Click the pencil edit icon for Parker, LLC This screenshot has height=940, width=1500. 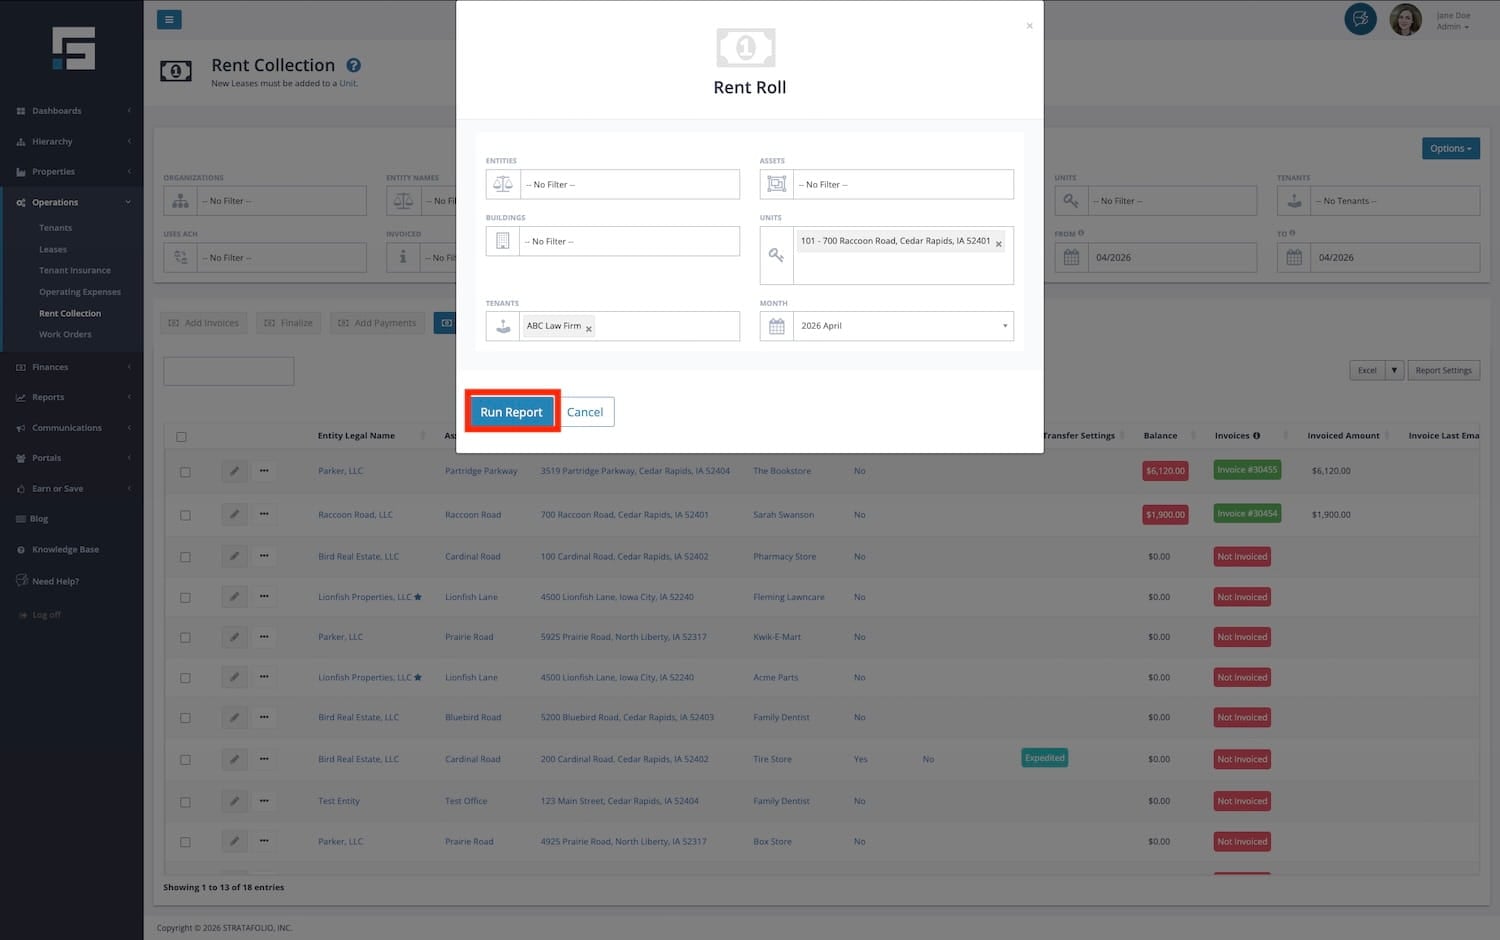pos(234,471)
